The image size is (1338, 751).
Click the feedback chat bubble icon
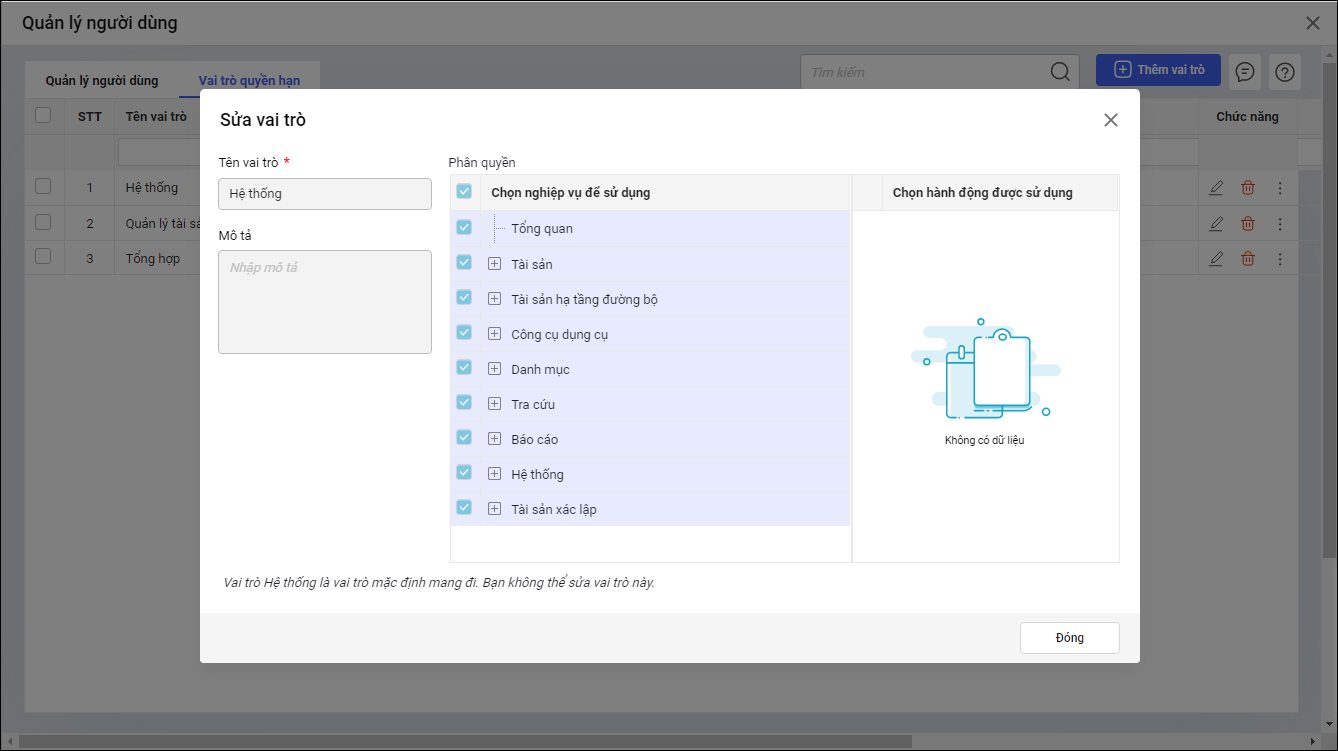[x=1244, y=72]
